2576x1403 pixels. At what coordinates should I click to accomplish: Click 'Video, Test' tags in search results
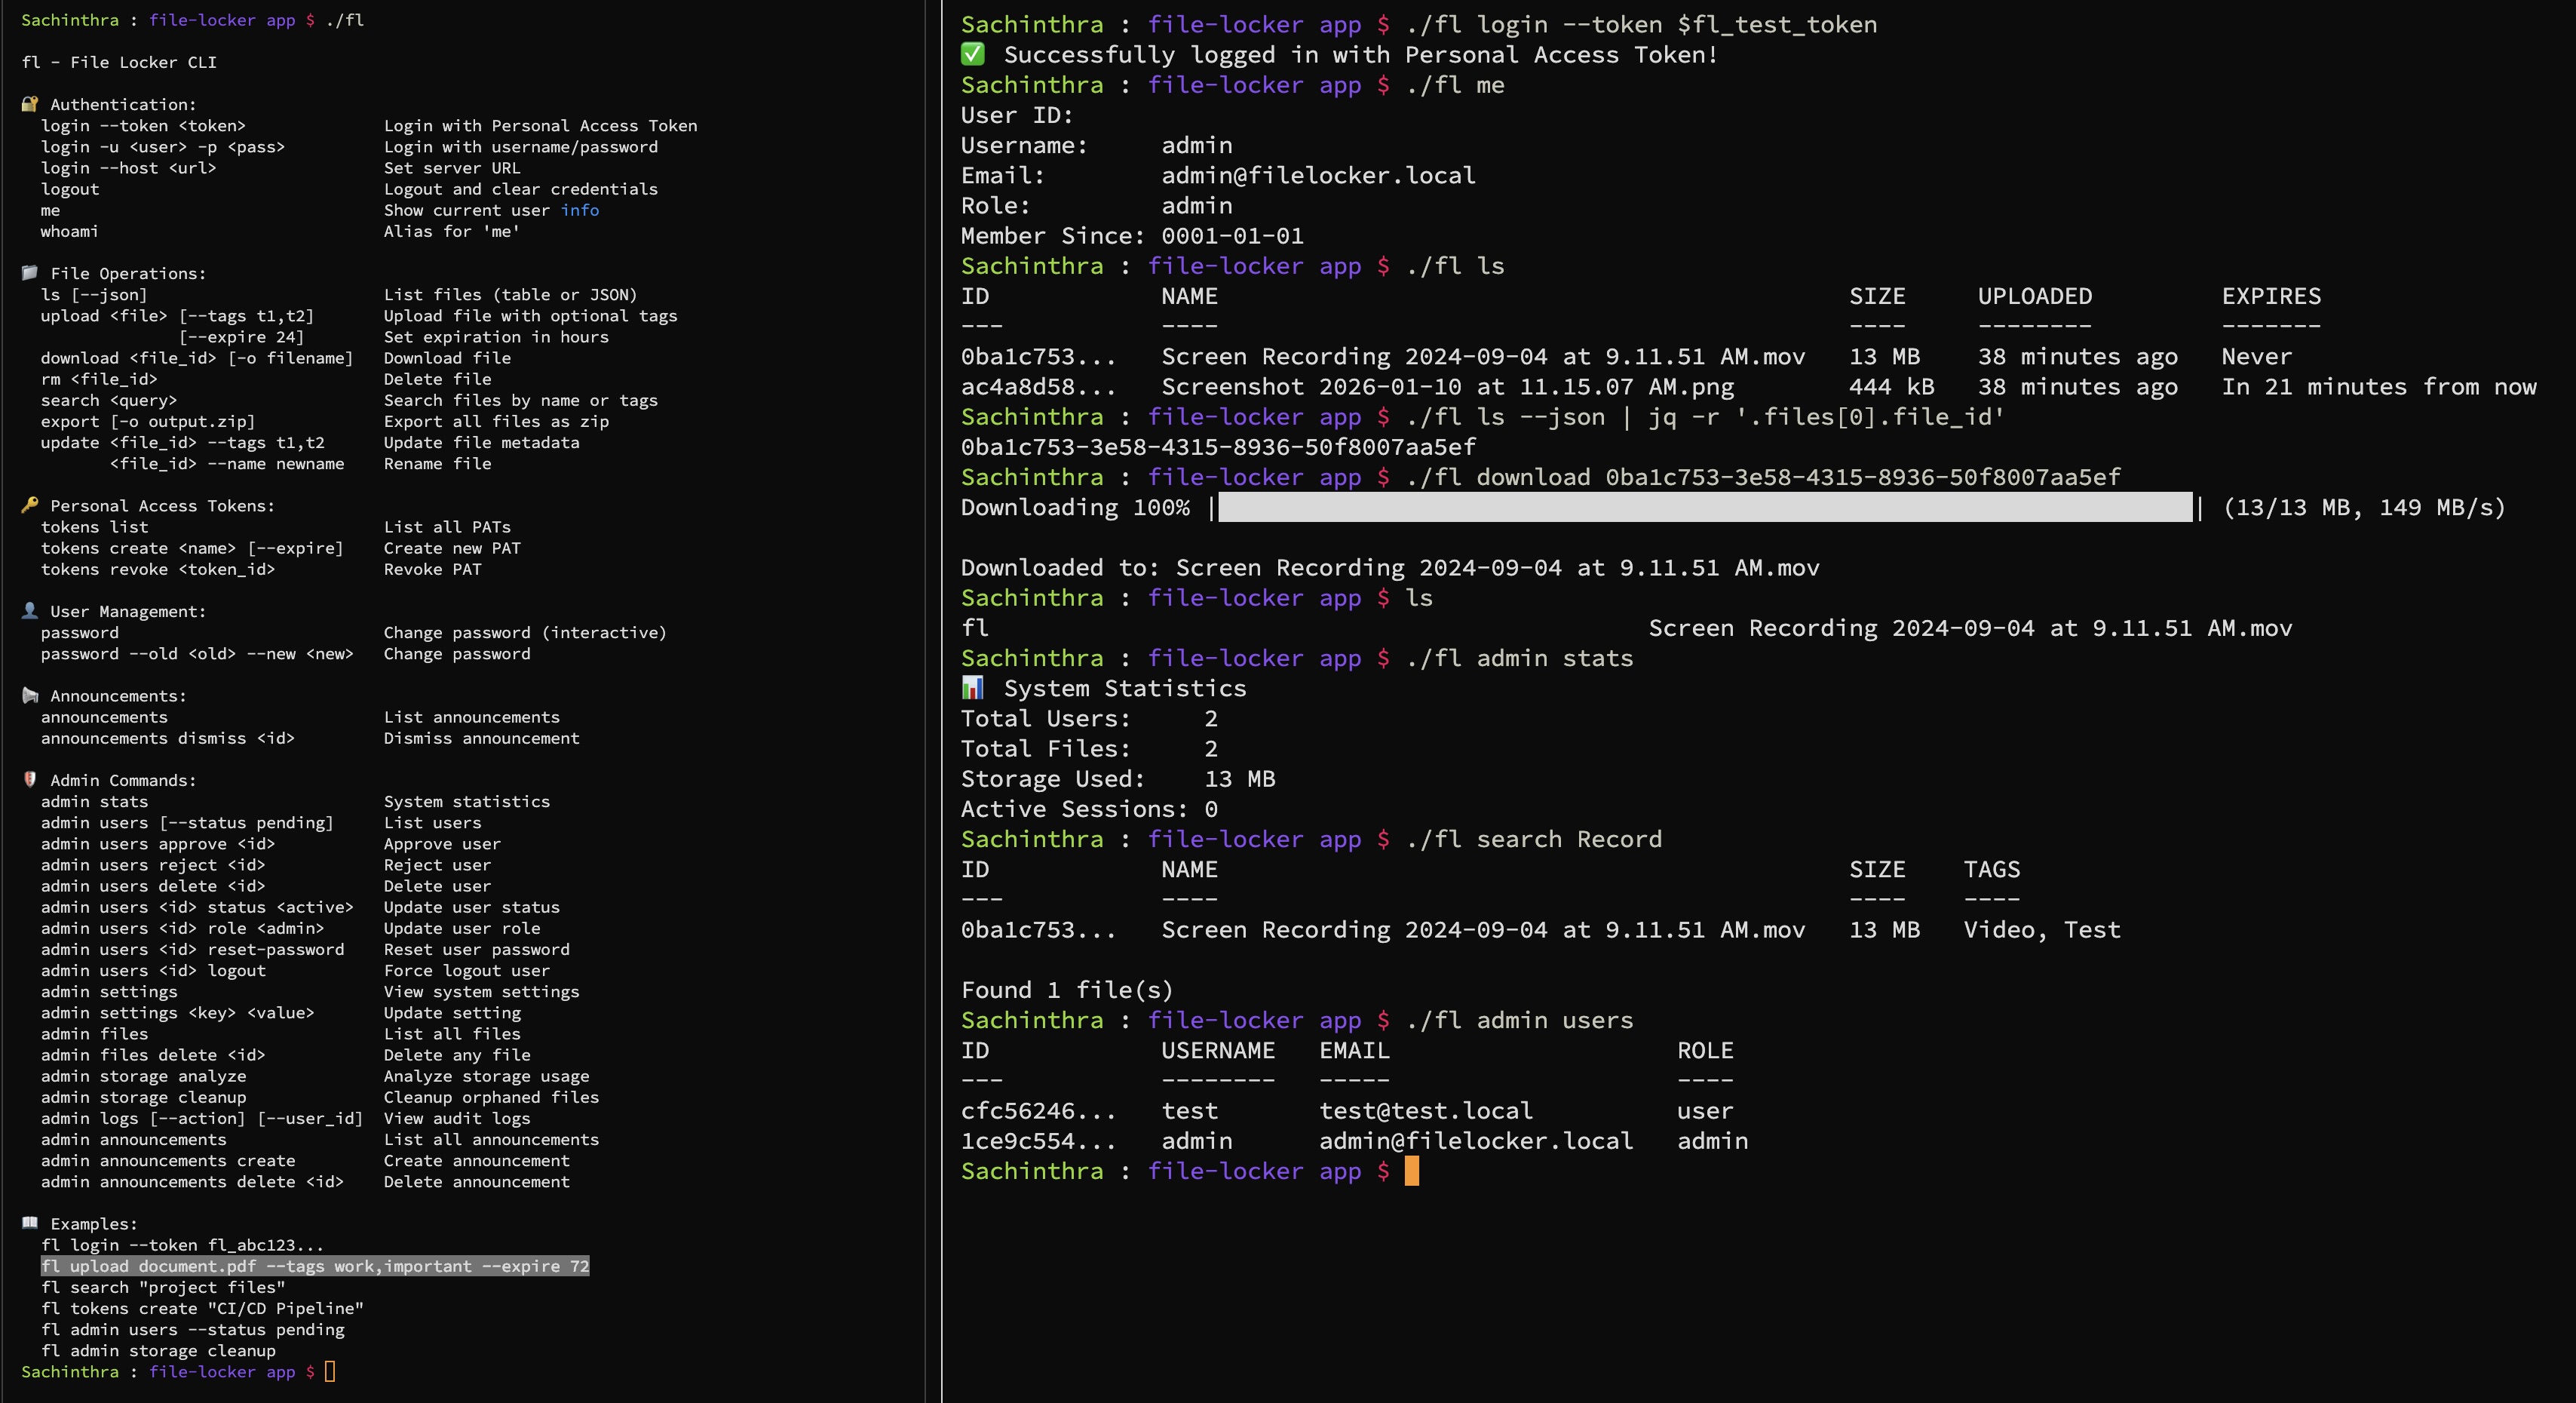[2042, 930]
